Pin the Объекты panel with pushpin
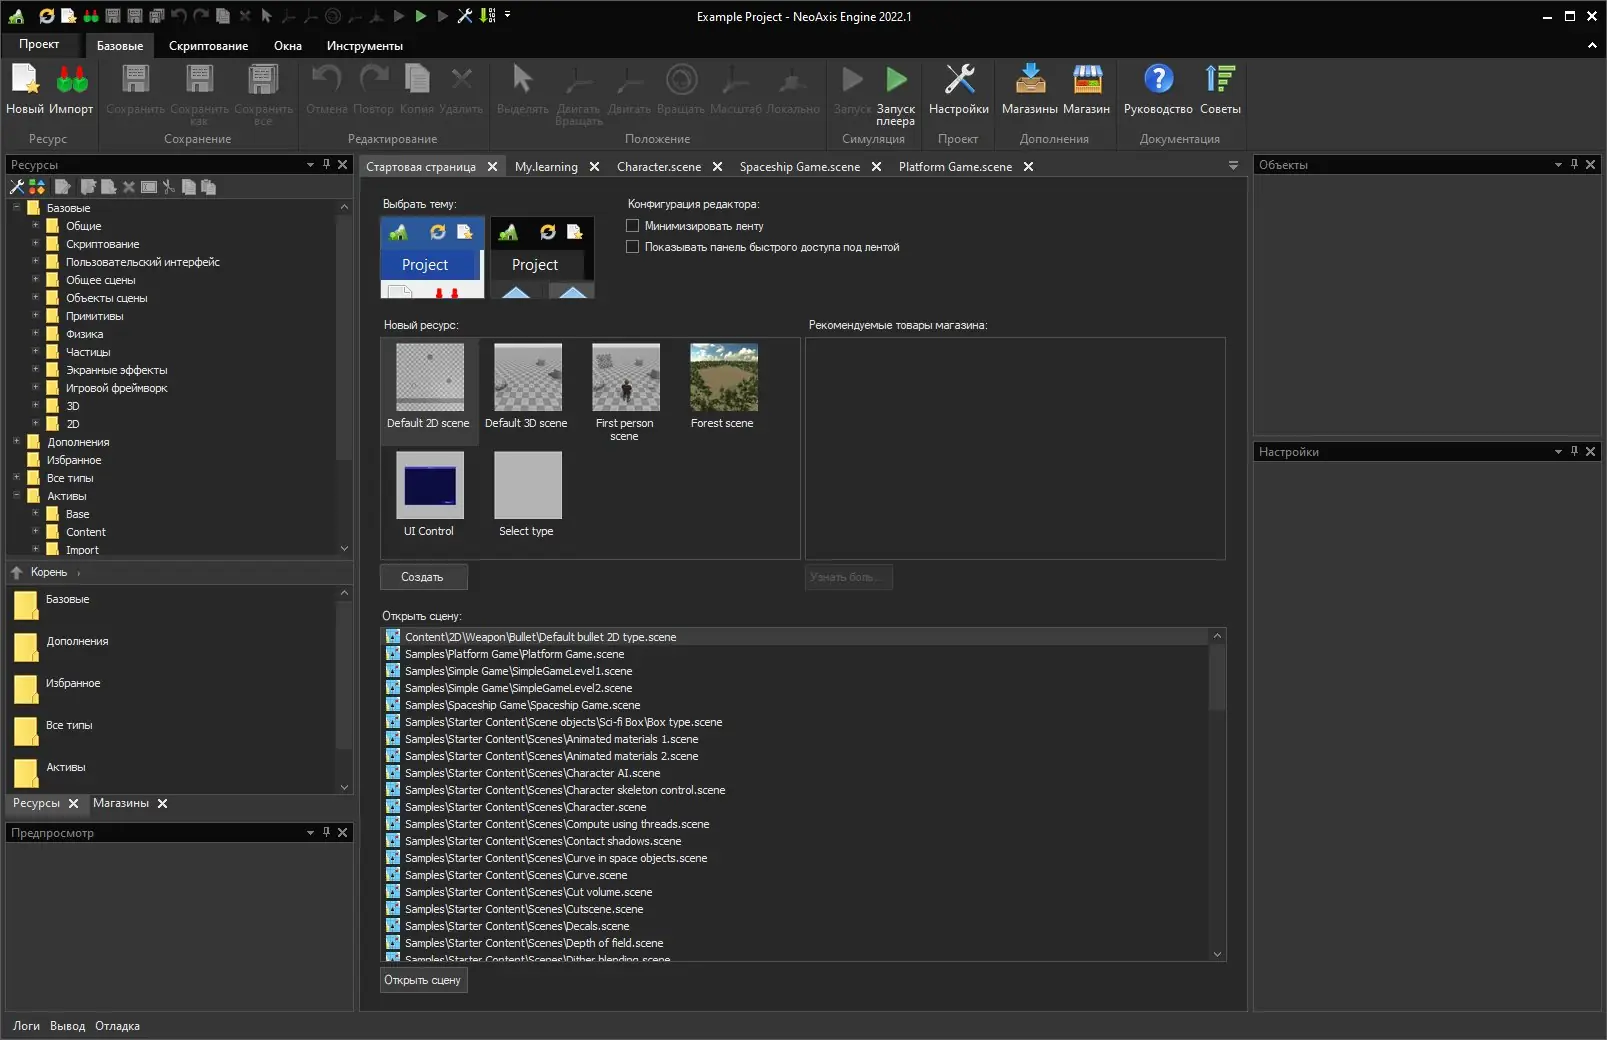Viewport: 1607px width, 1040px height. (1574, 164)
